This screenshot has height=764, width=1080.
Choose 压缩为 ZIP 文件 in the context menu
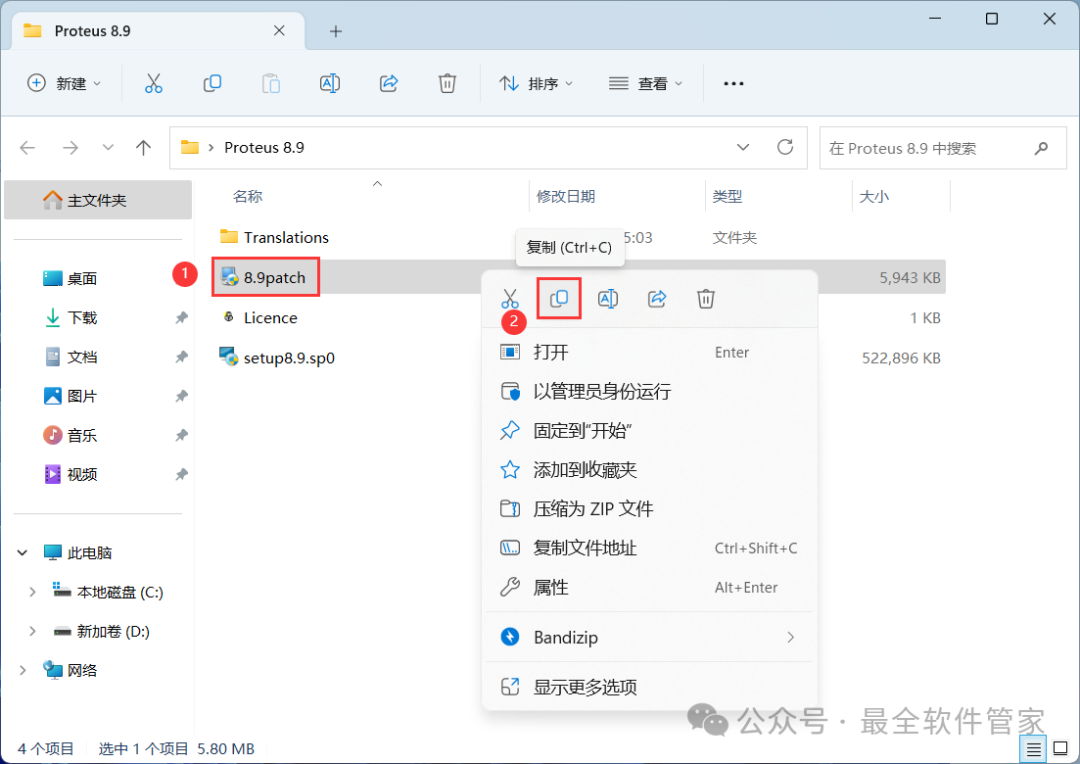650,509
